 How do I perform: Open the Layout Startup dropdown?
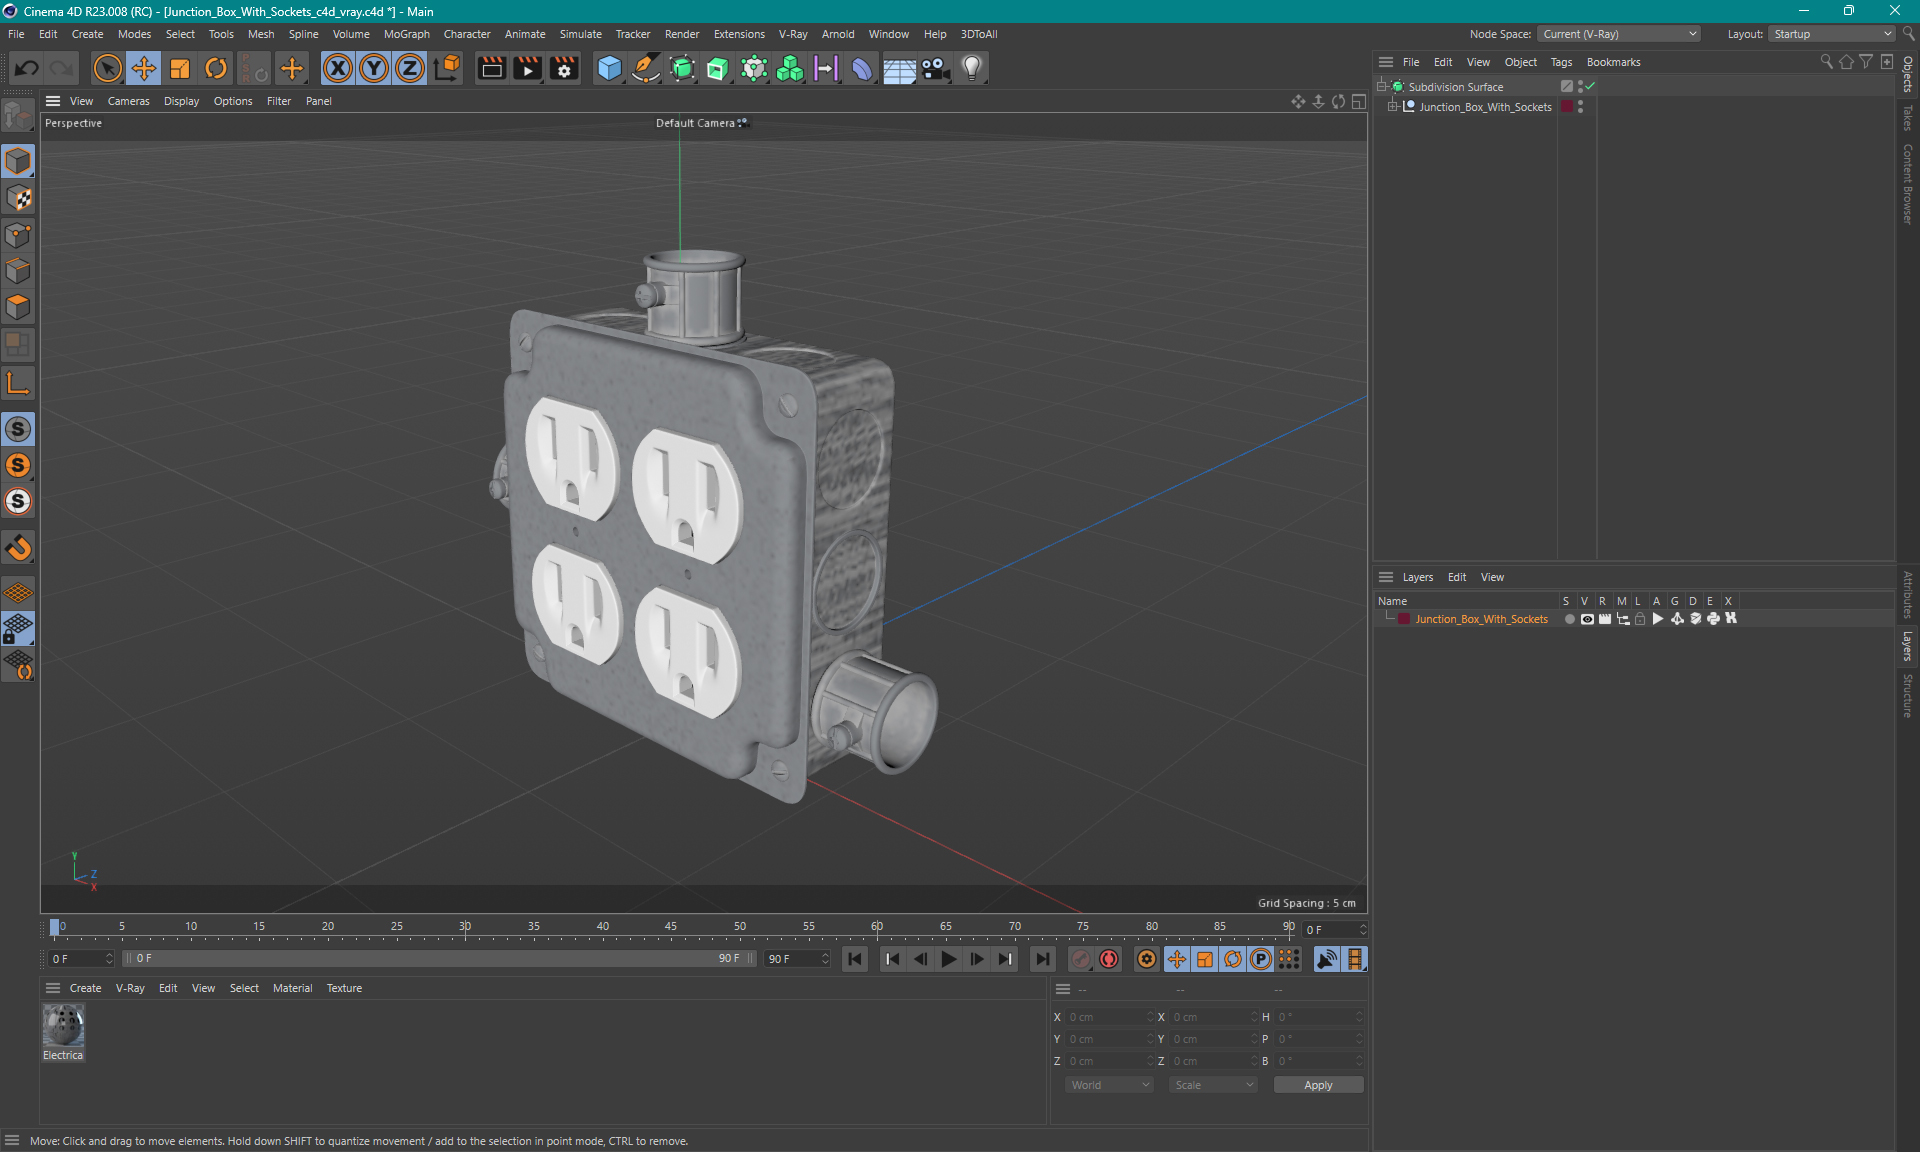(x=1832, y=34)
